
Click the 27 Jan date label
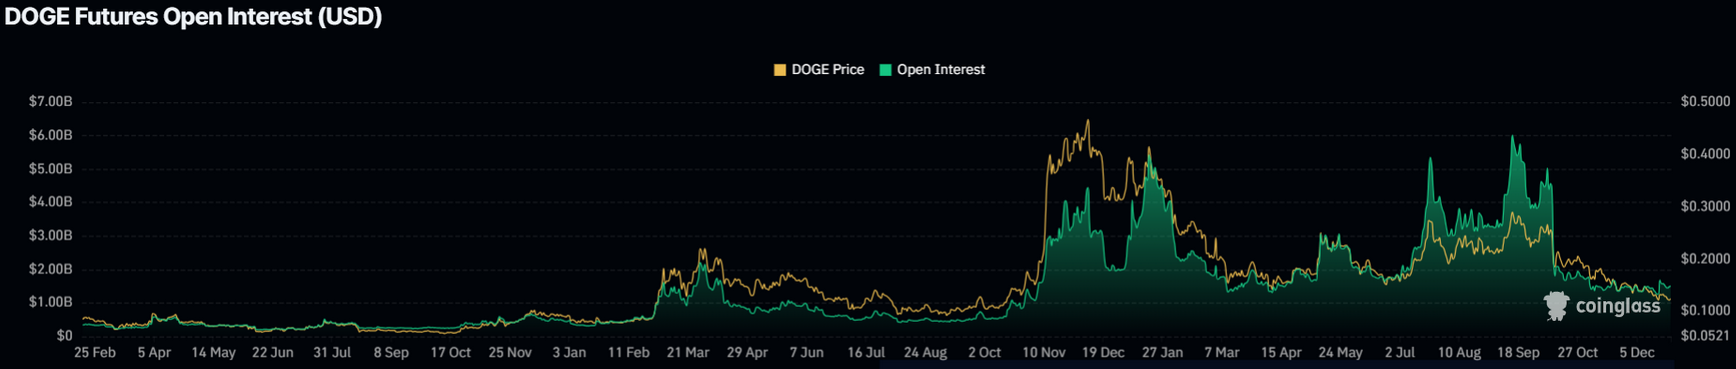tap(1162, 353)
